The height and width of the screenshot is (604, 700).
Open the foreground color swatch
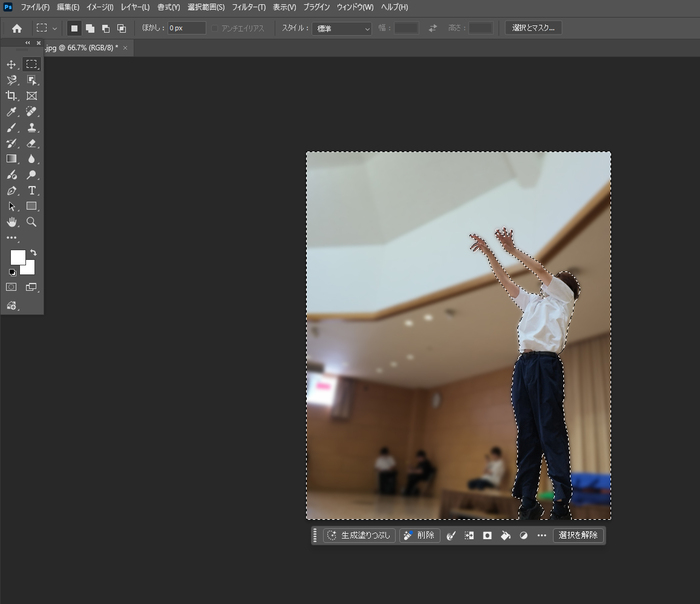[18, 257]
